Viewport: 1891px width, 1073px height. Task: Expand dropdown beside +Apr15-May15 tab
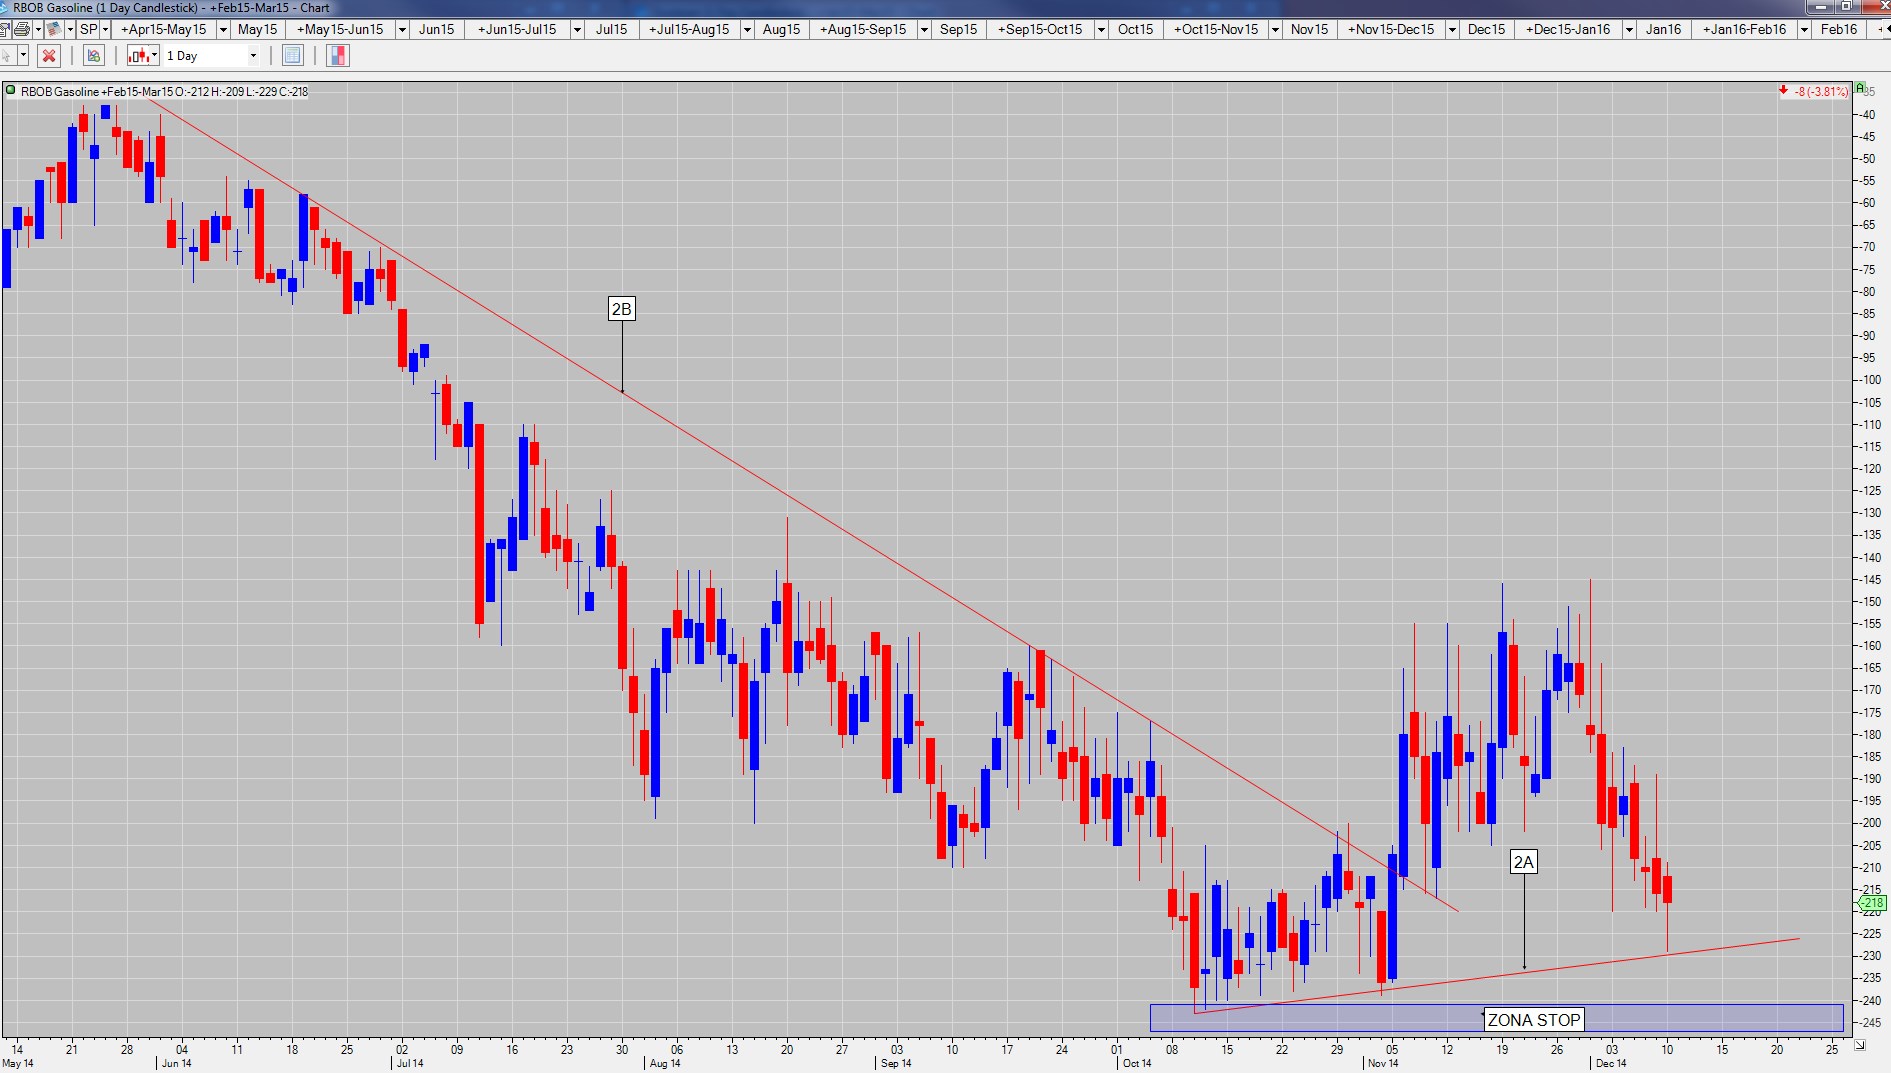pos(223,30)
